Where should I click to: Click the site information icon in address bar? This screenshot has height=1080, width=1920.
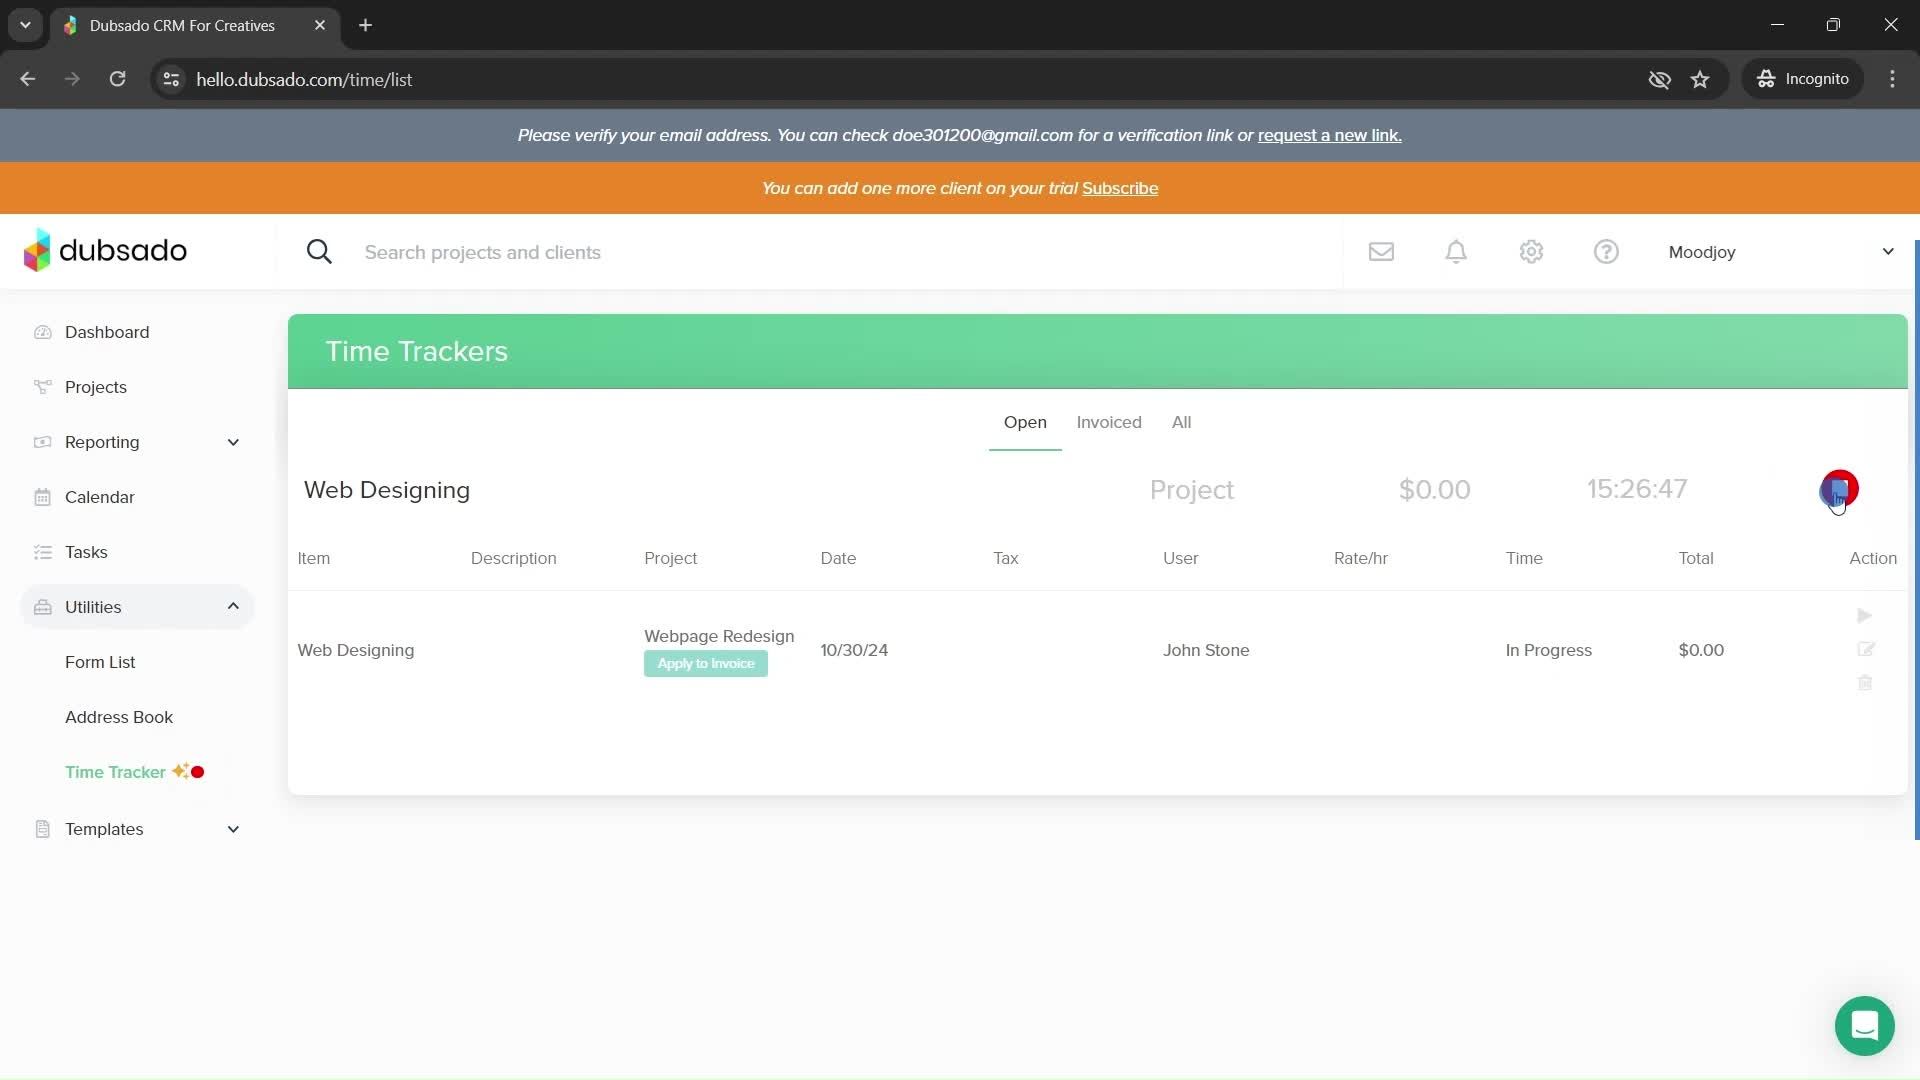pos(171,79)
